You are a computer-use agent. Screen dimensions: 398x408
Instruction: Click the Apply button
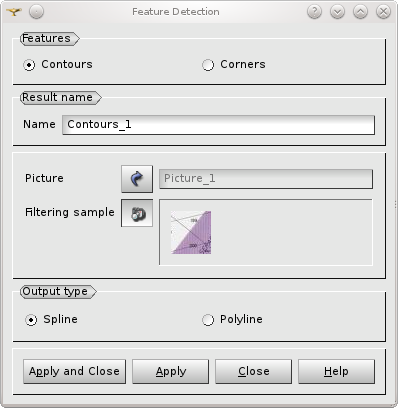tap(171, 371)
